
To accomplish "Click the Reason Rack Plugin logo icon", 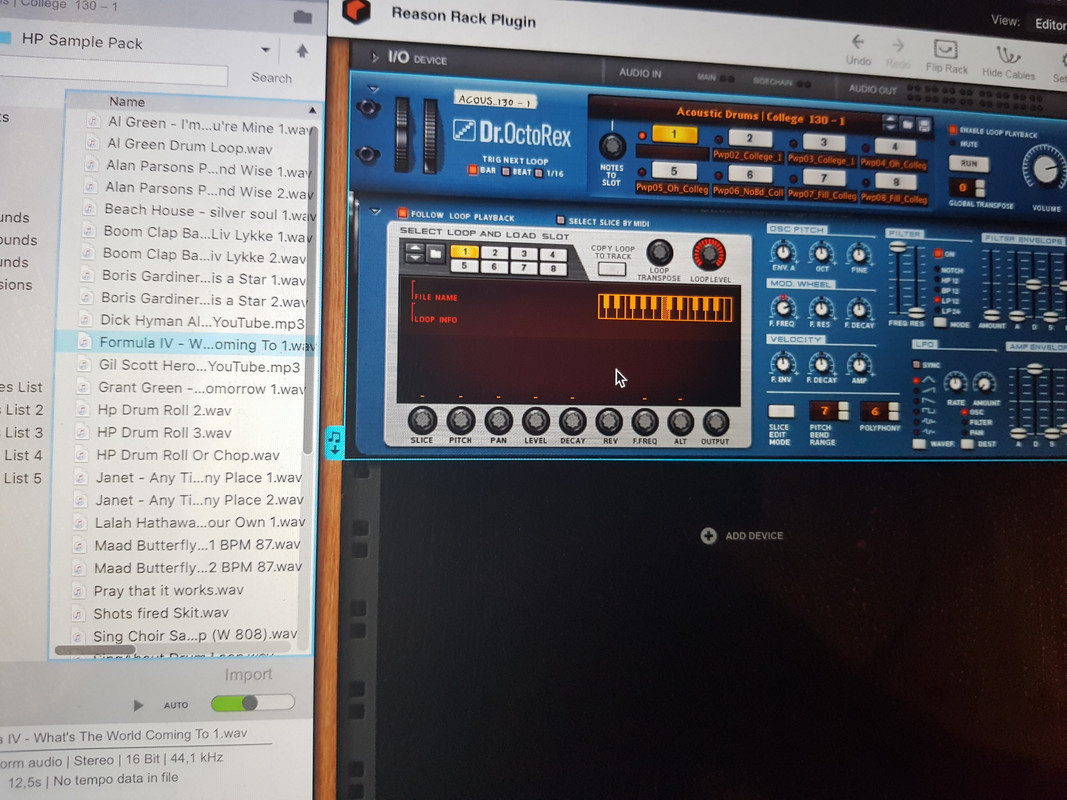I will [356, 10].
